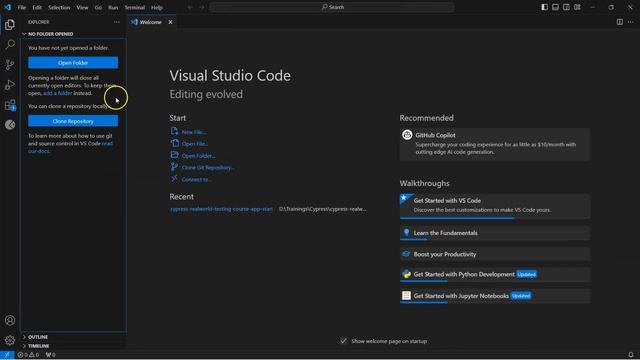This screenshot has width=640, height=360.
Task: Click the read our docs link
Action: click(x=70, y=147)
